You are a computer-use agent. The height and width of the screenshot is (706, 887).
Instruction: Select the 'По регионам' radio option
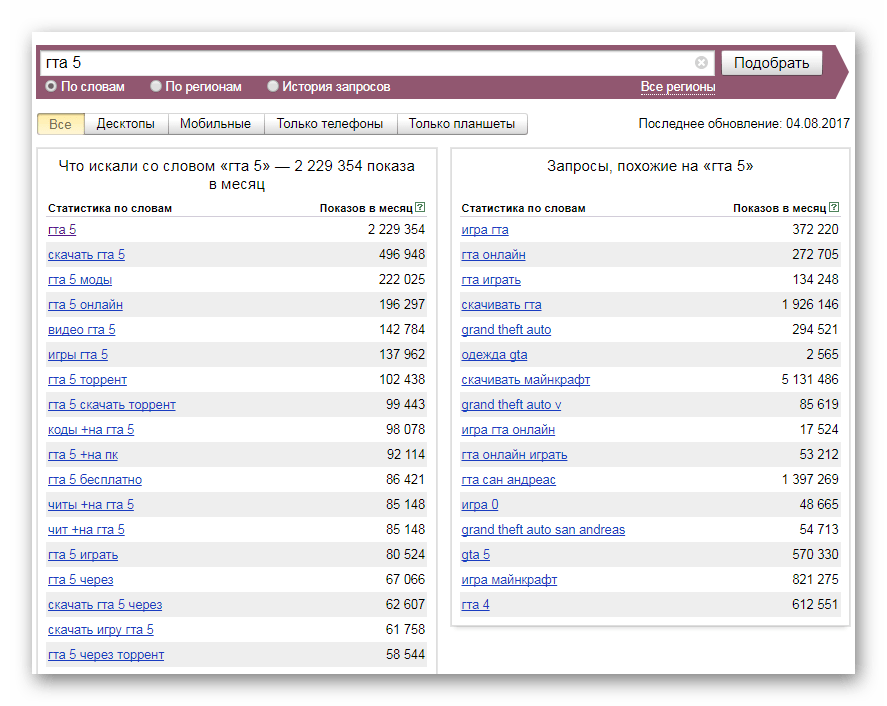coord(196,87)
